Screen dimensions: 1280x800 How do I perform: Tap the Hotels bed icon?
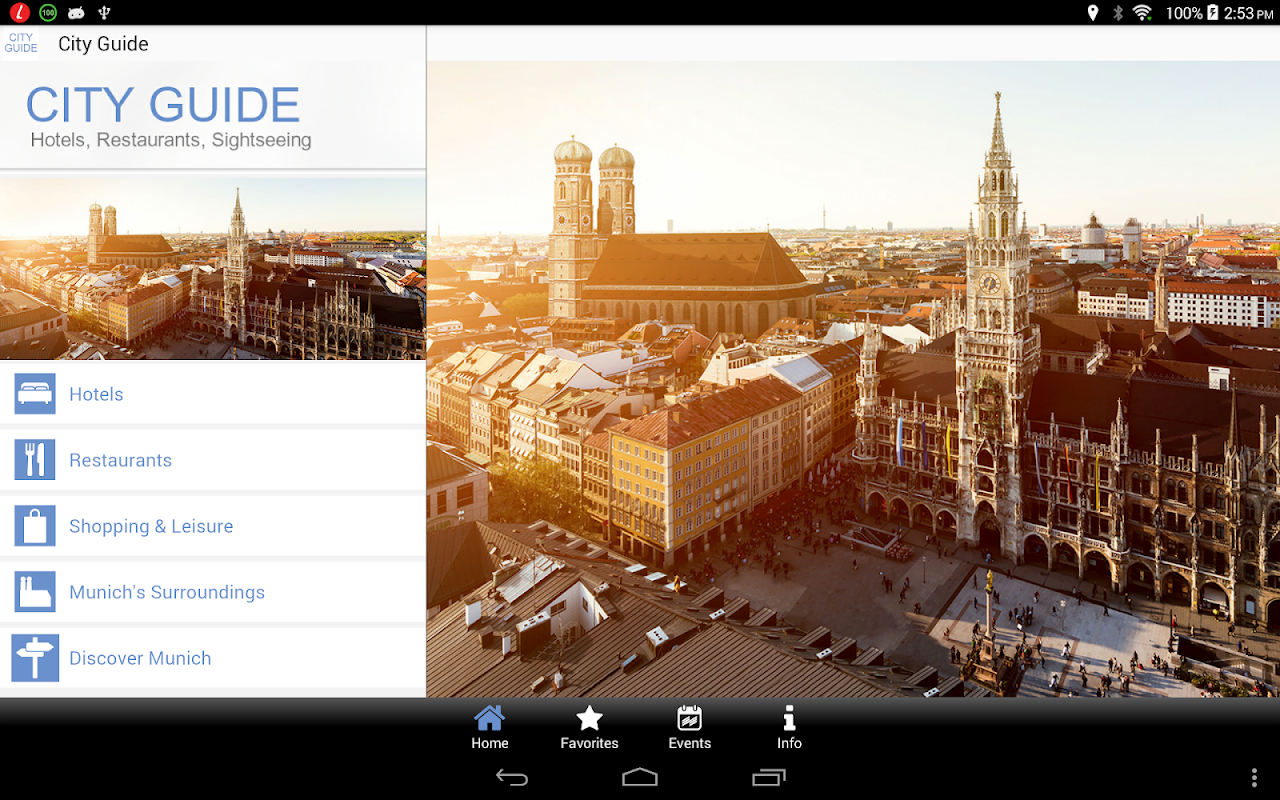pos(35,394)
